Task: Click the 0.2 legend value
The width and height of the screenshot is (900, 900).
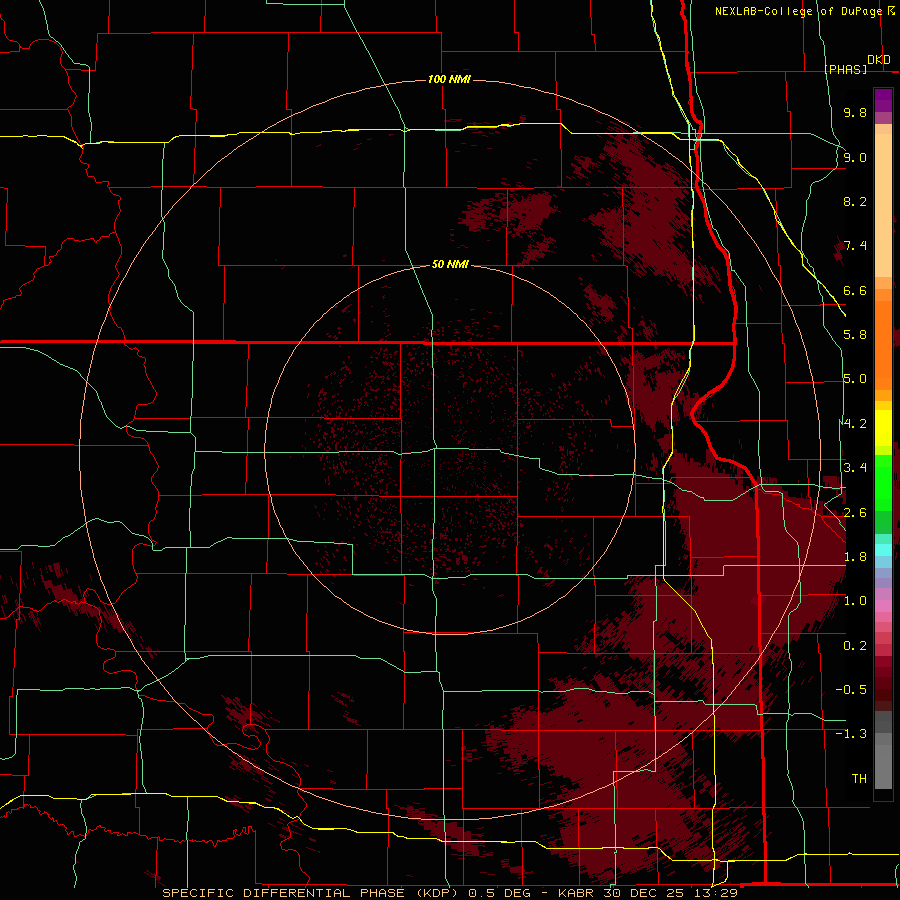Action: [855, 646]
